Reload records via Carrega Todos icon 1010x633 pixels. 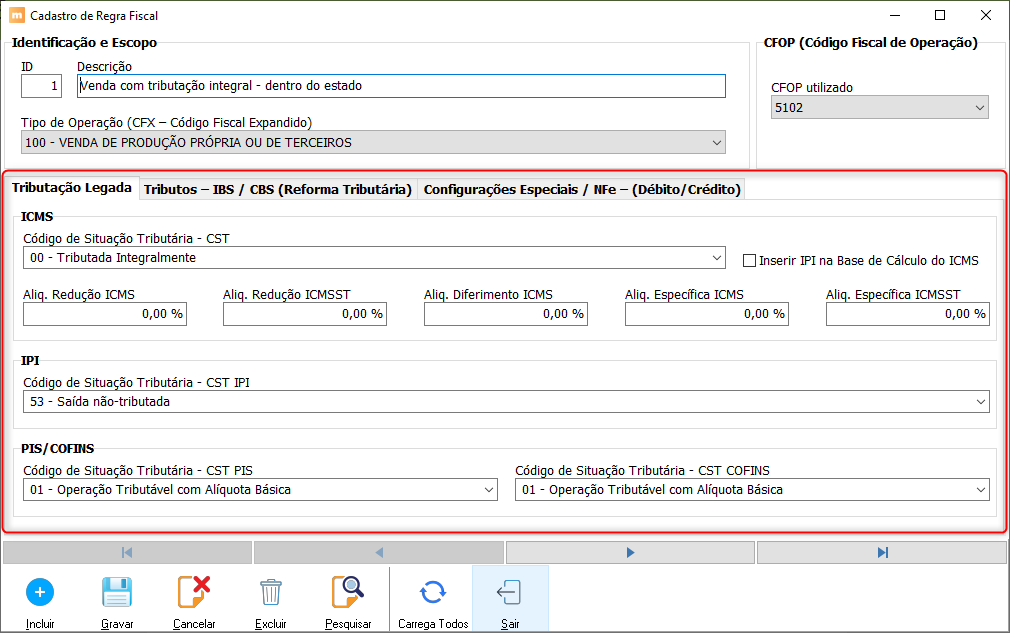[x=433, y=592]
